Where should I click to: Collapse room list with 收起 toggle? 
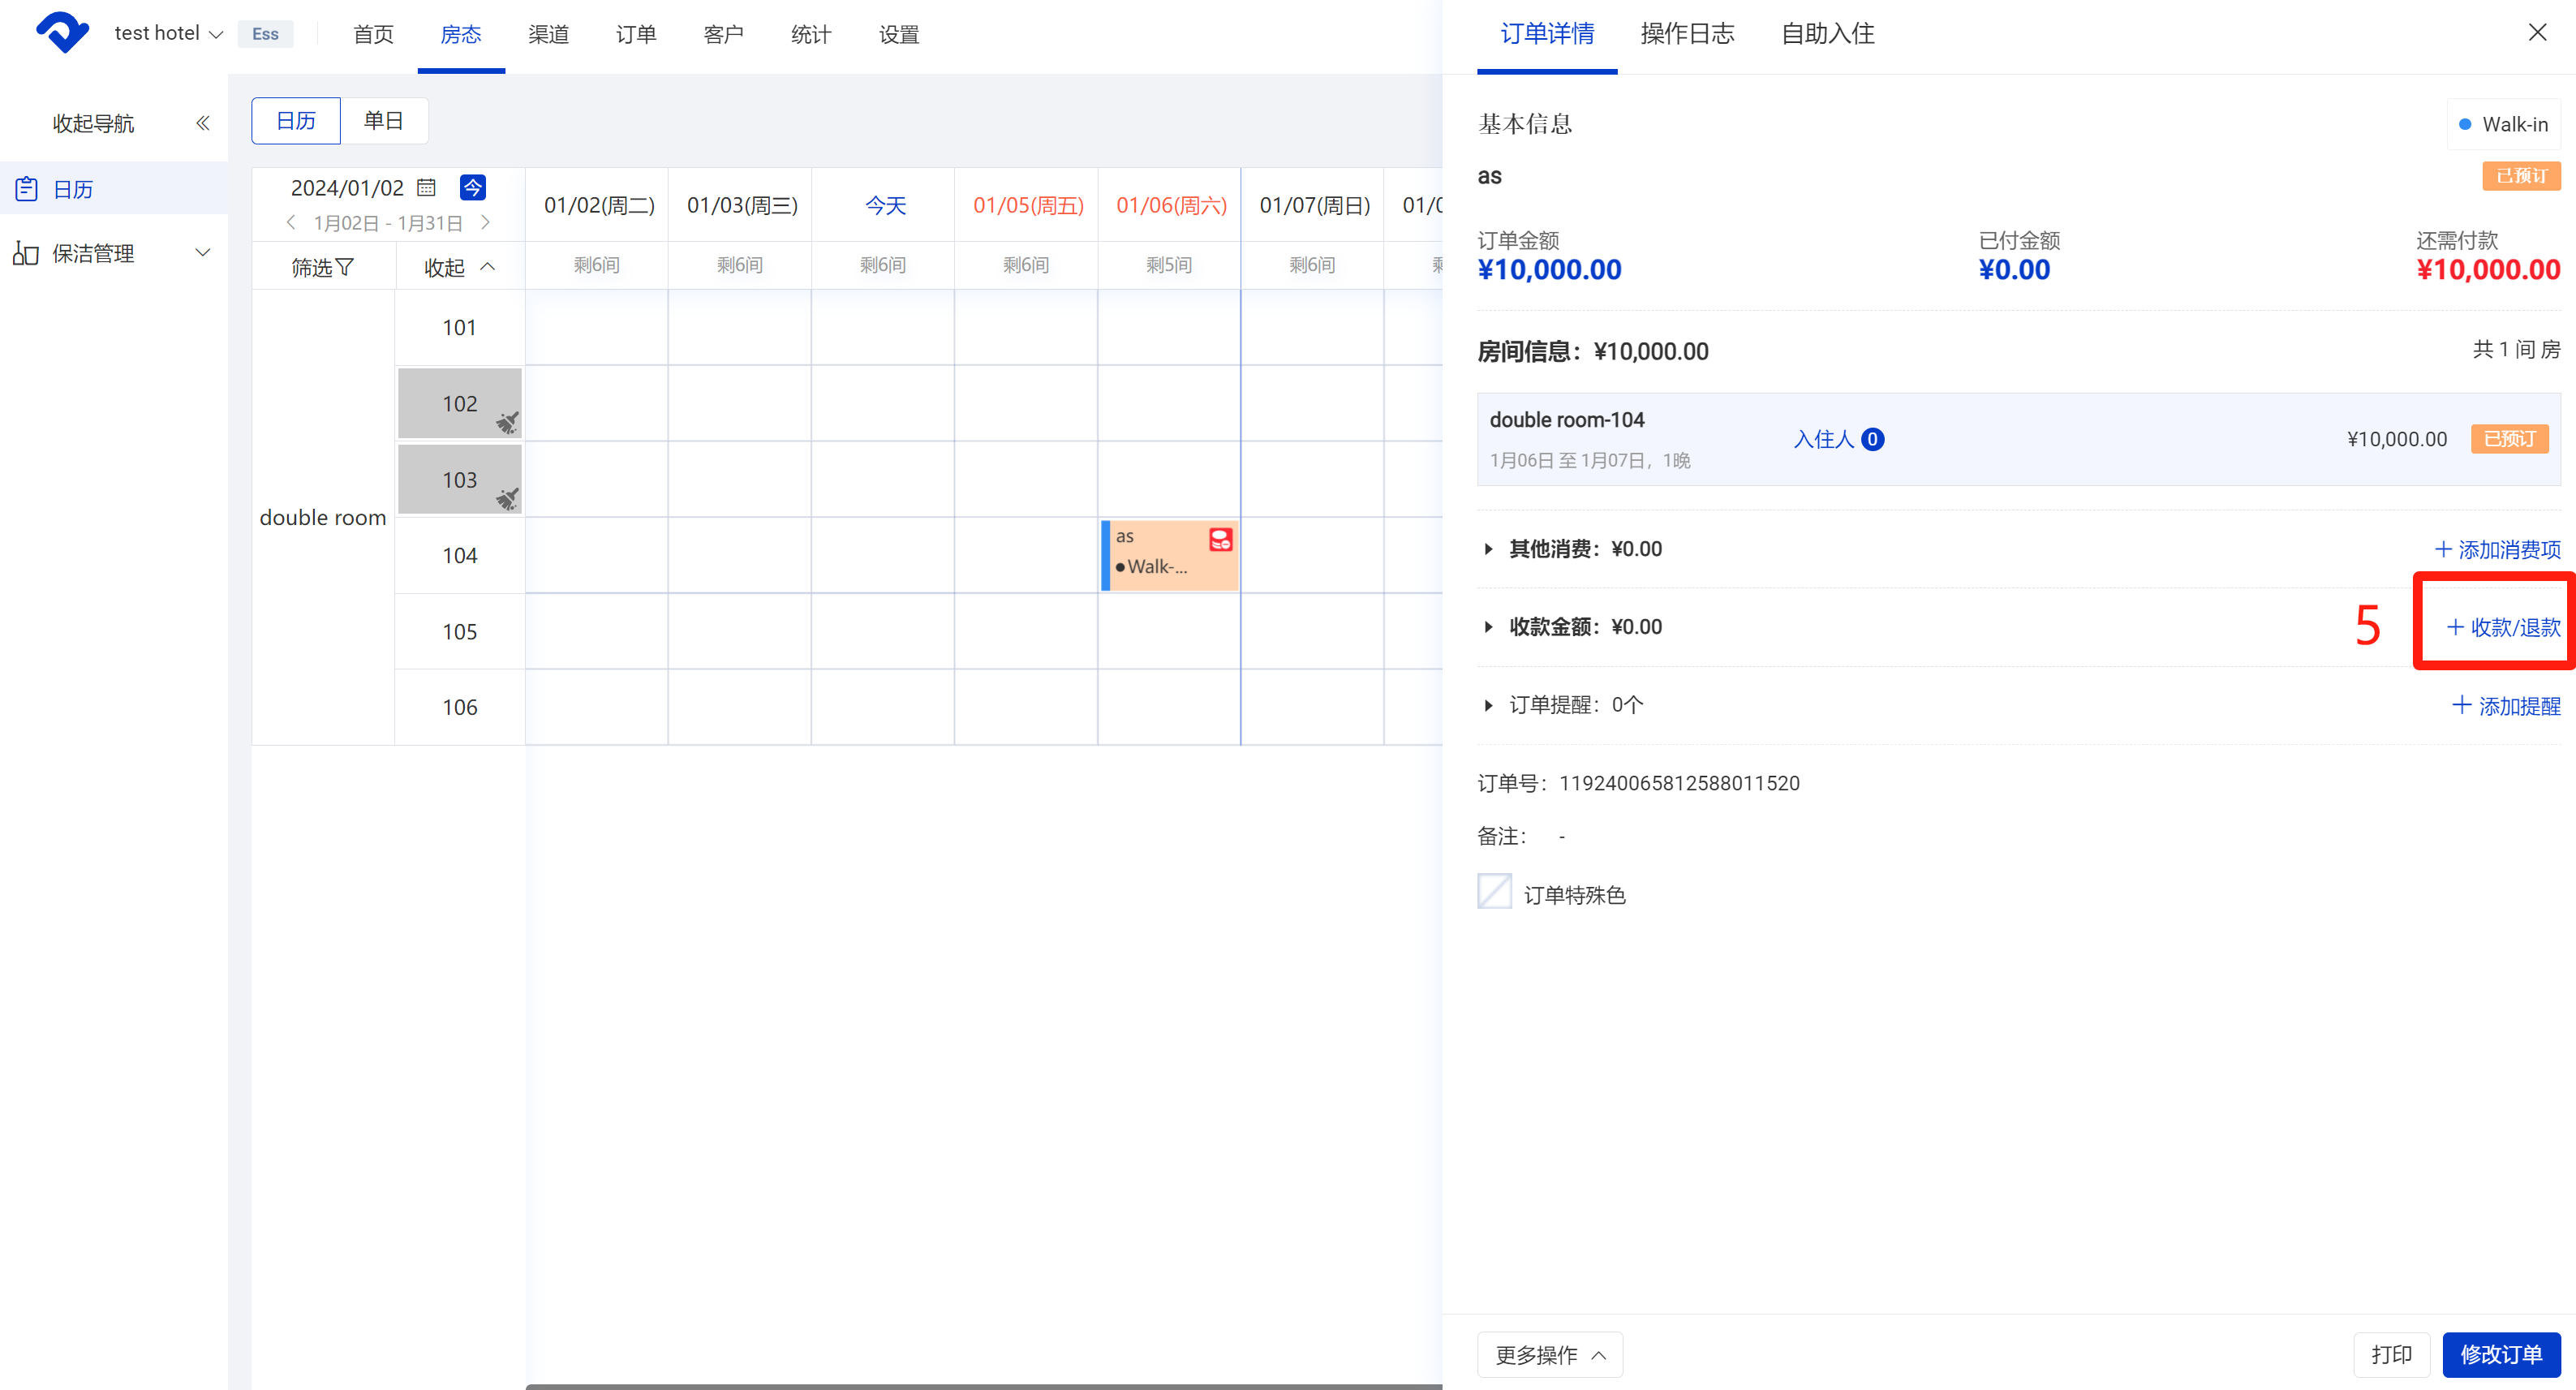click(x=459, y=267)
